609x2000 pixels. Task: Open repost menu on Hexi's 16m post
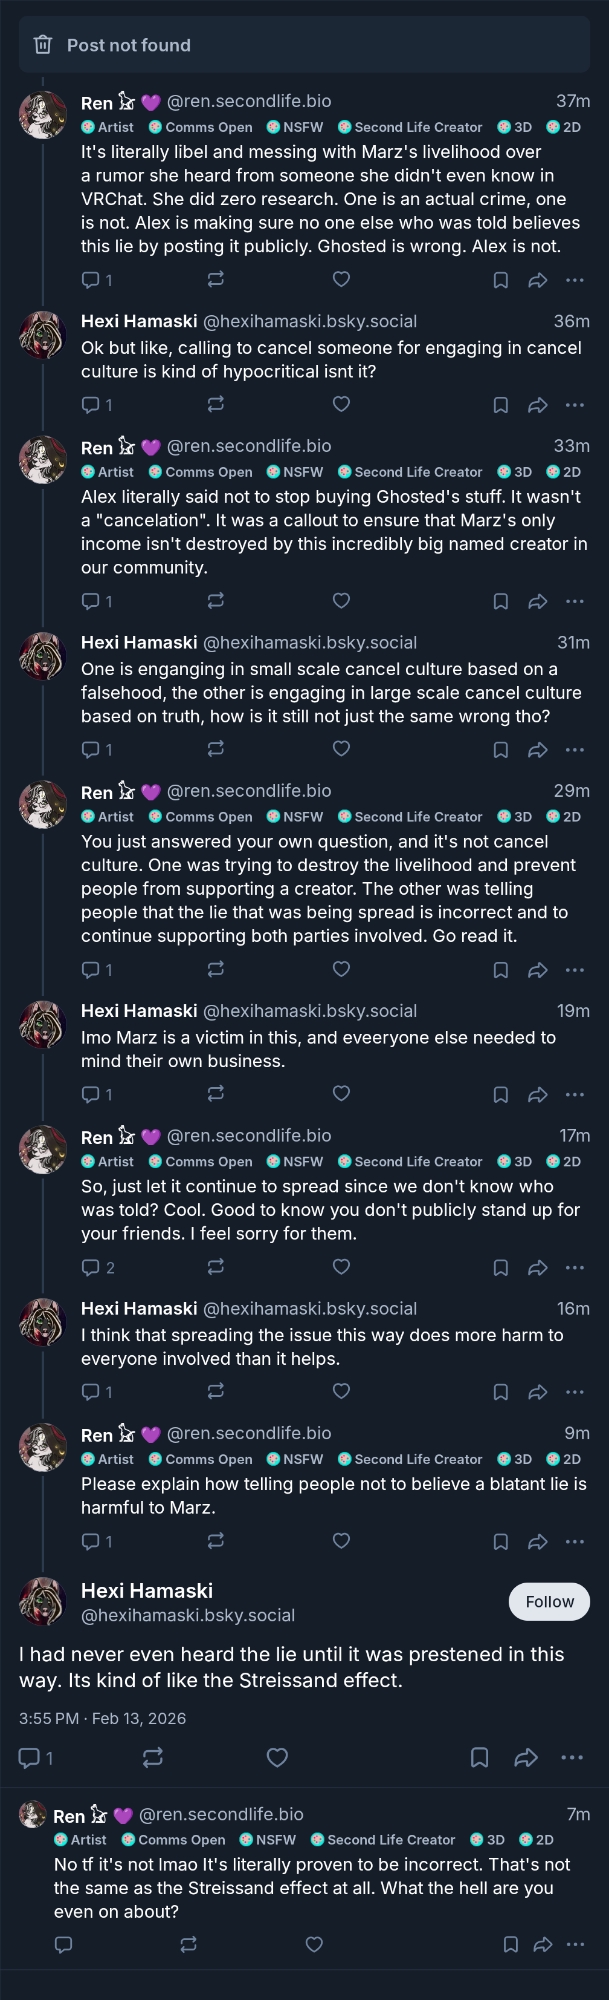(215, 1391)
